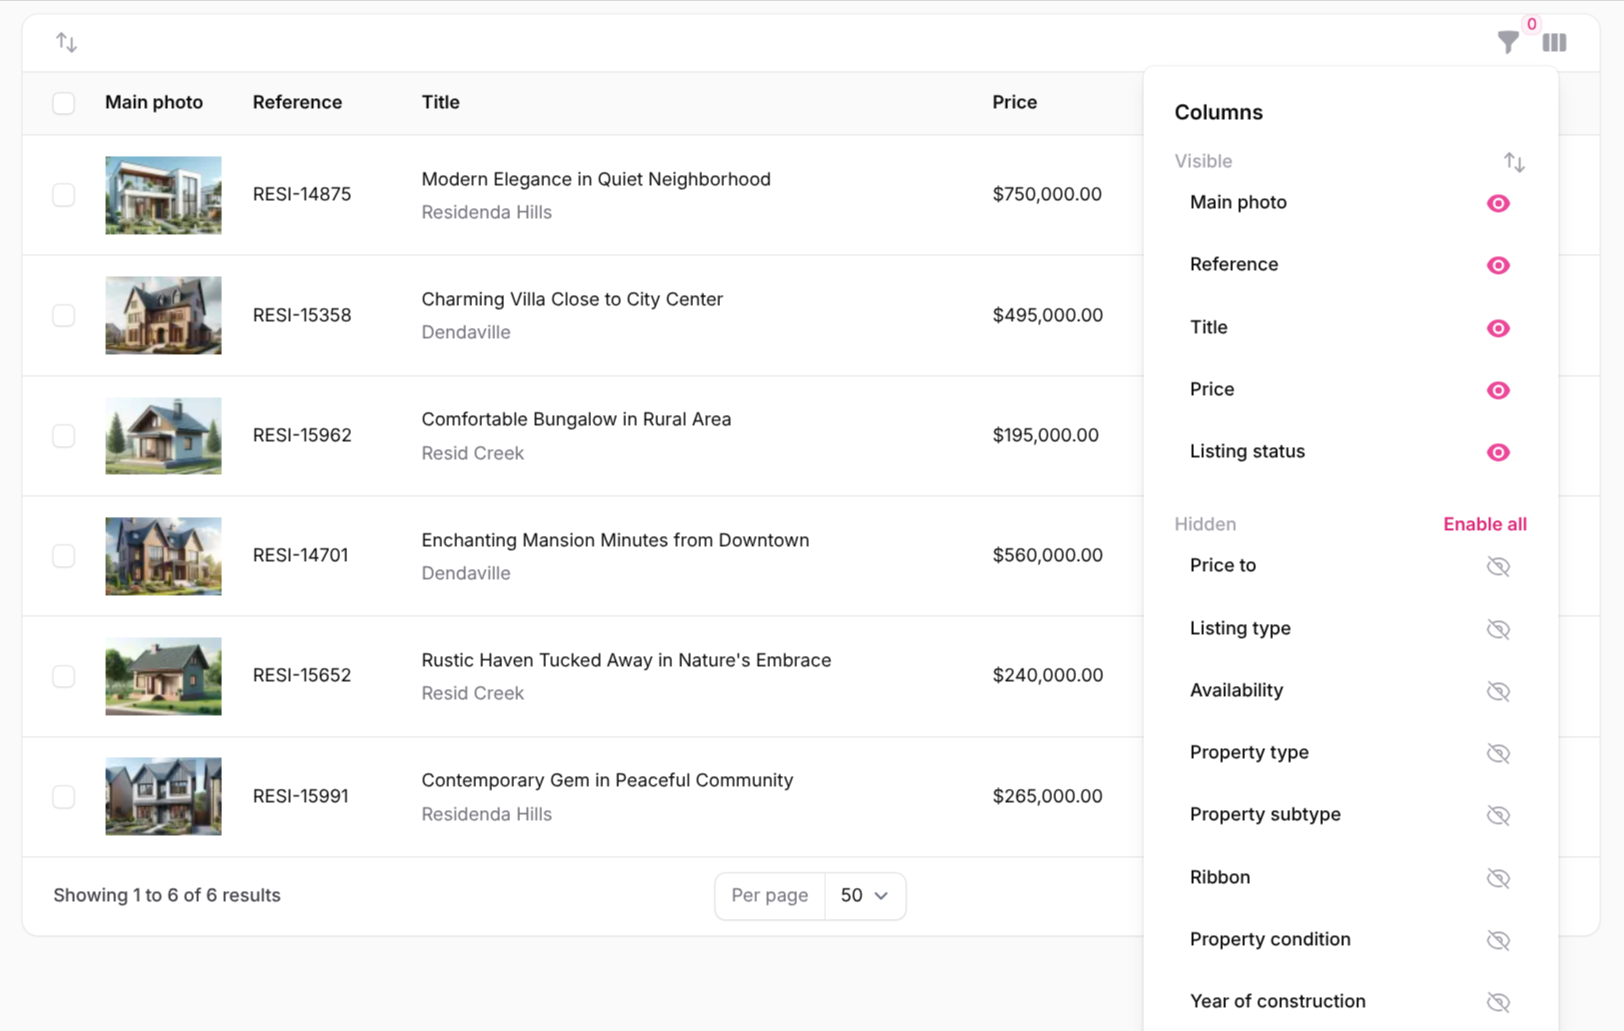Check the row checkbox for RESI-14875
1624x1031 pixels.
[64, 195]
